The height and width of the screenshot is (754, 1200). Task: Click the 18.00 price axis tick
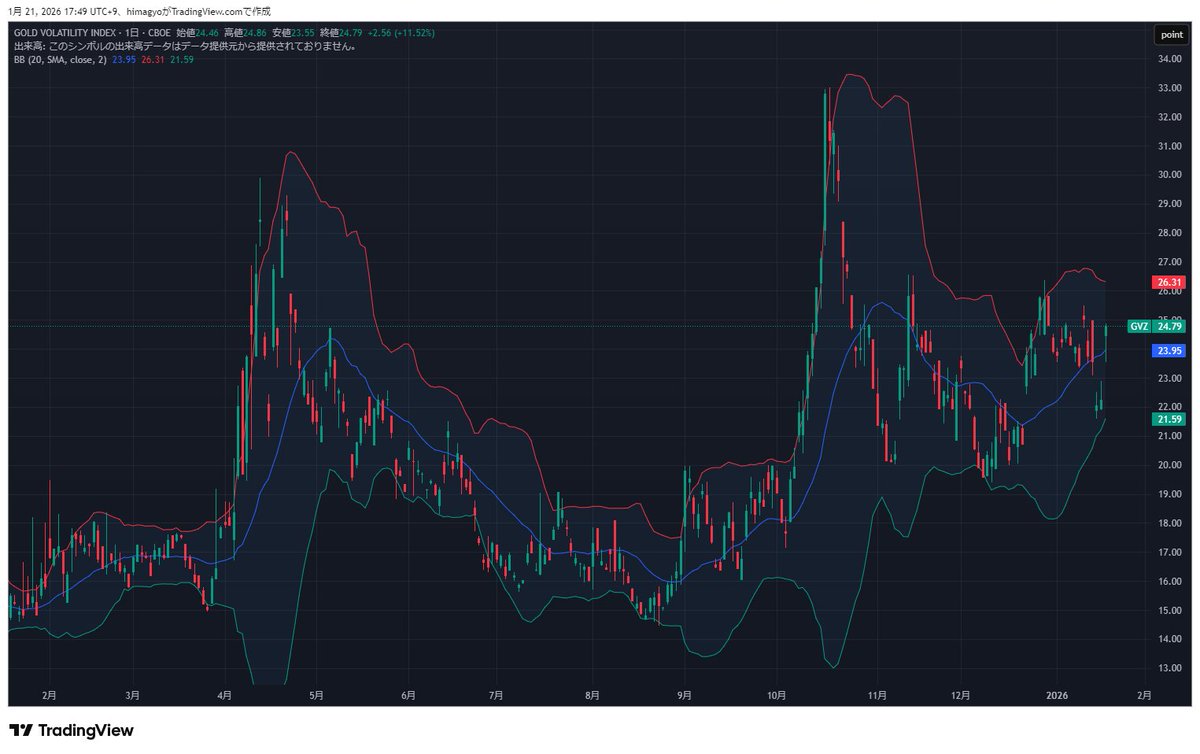[x=1170, y=523]
